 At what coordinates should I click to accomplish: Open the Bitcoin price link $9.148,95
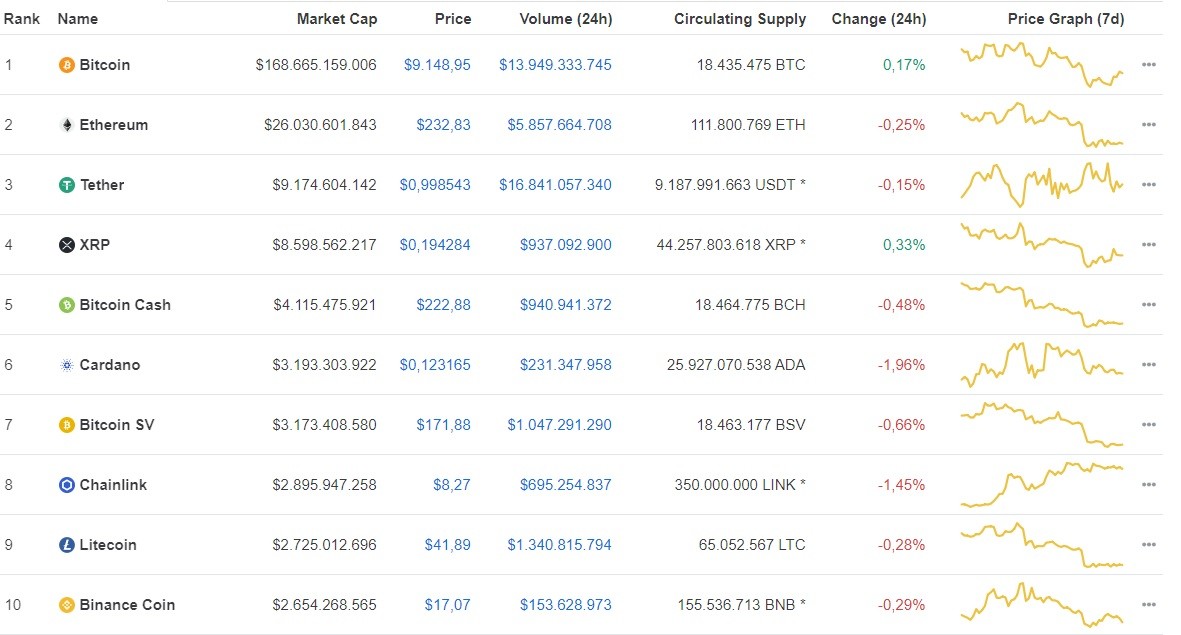(x=435, y=64)
